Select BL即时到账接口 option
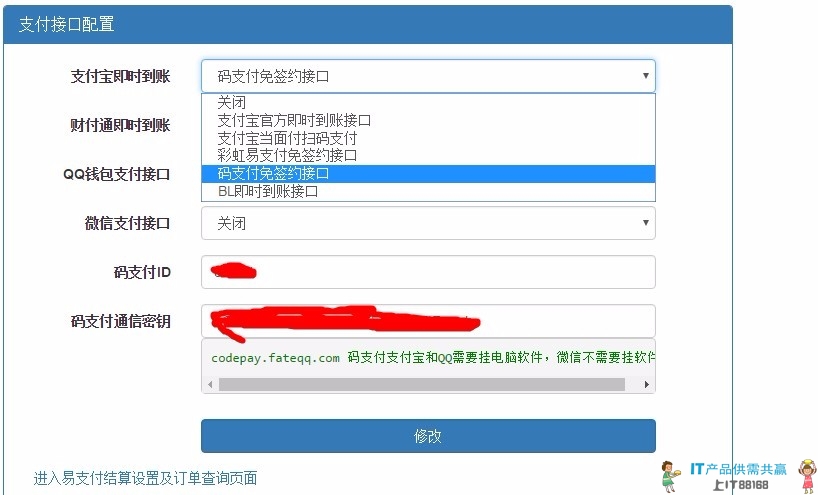 point(267,191)
